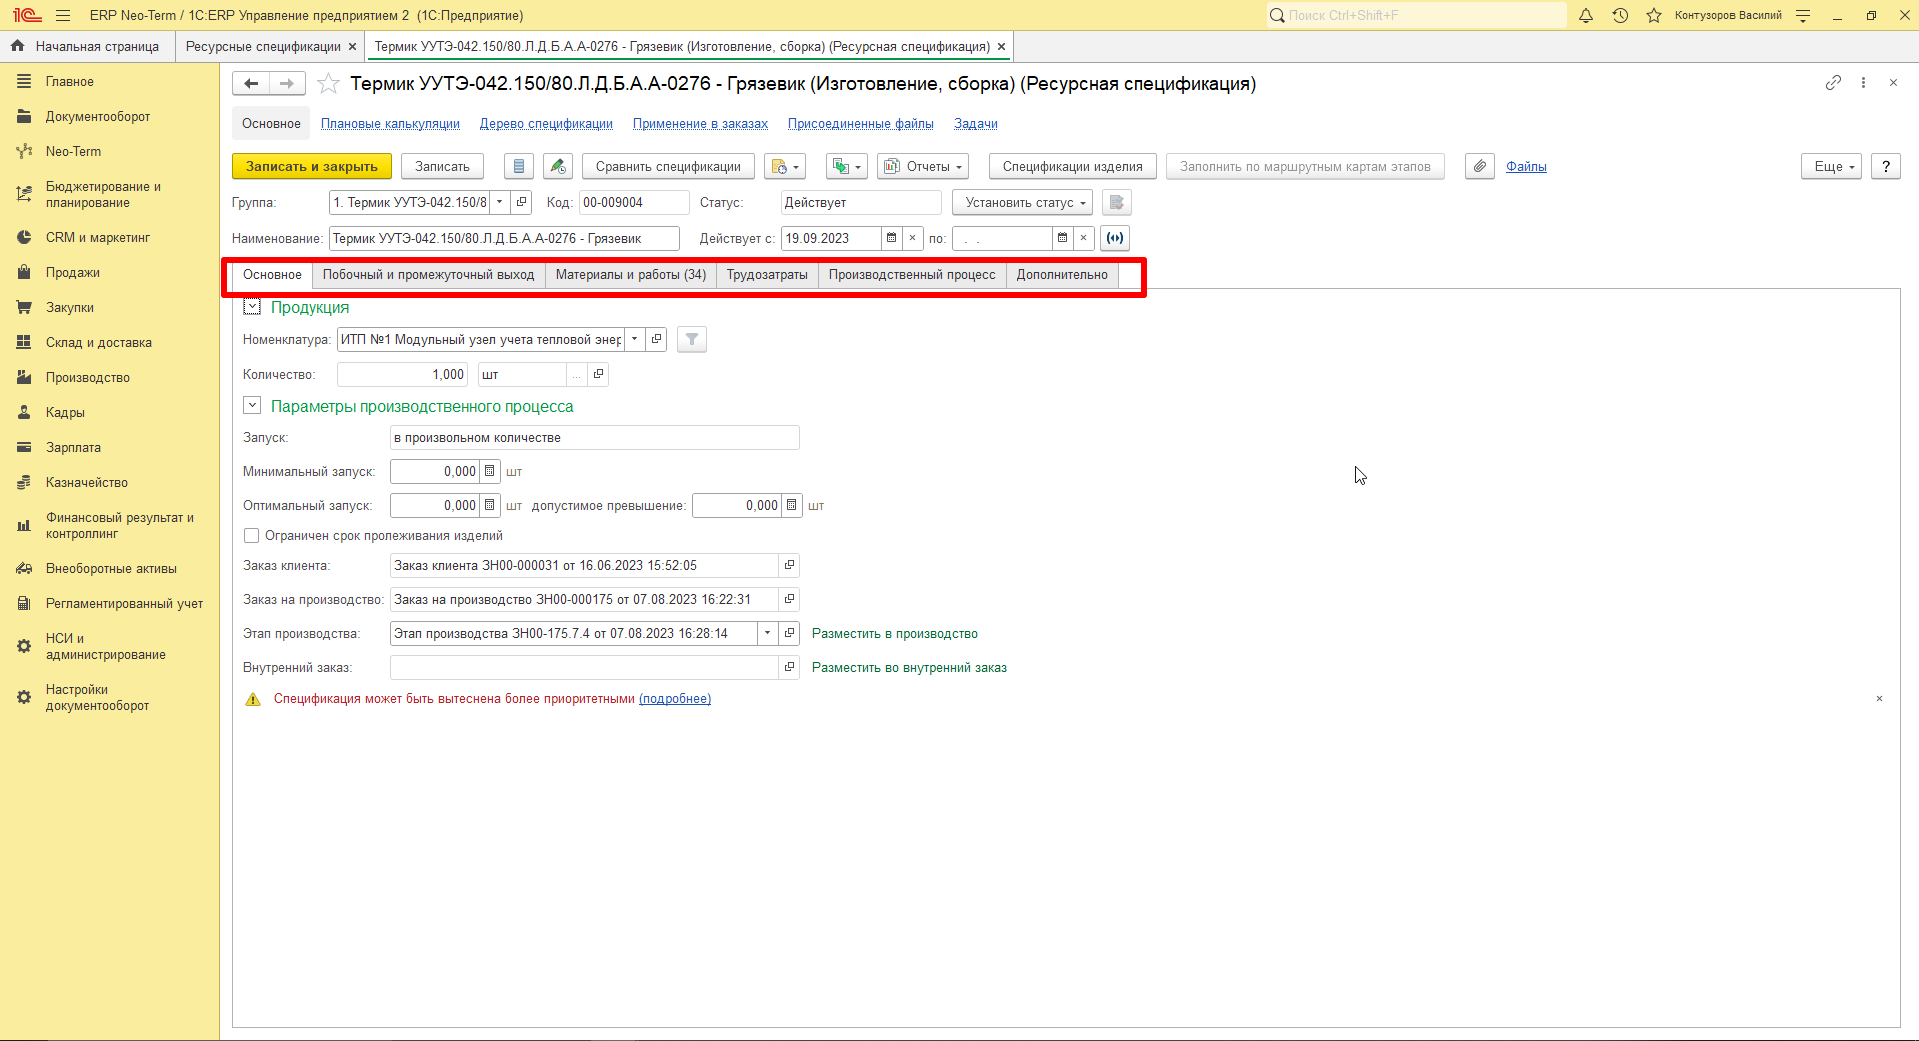Open the Этап производства dropdown
Screen dimensions: 1919x1041
point(768,634)
